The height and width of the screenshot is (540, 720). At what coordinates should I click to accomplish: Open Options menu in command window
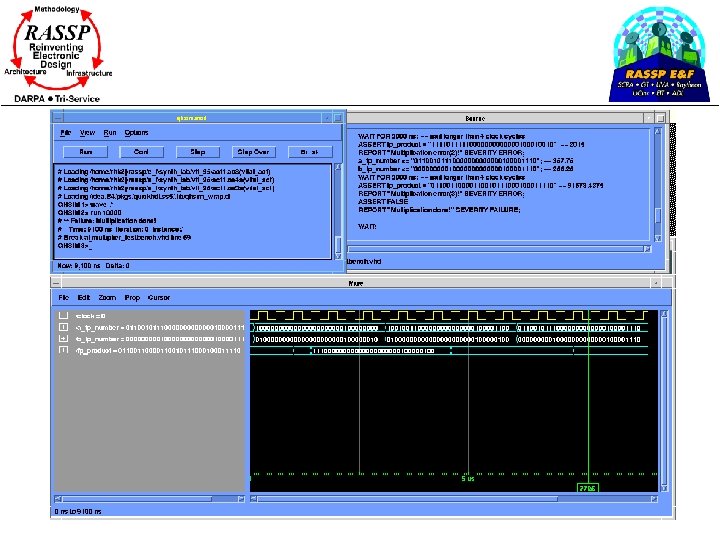(x=136, y=133)
